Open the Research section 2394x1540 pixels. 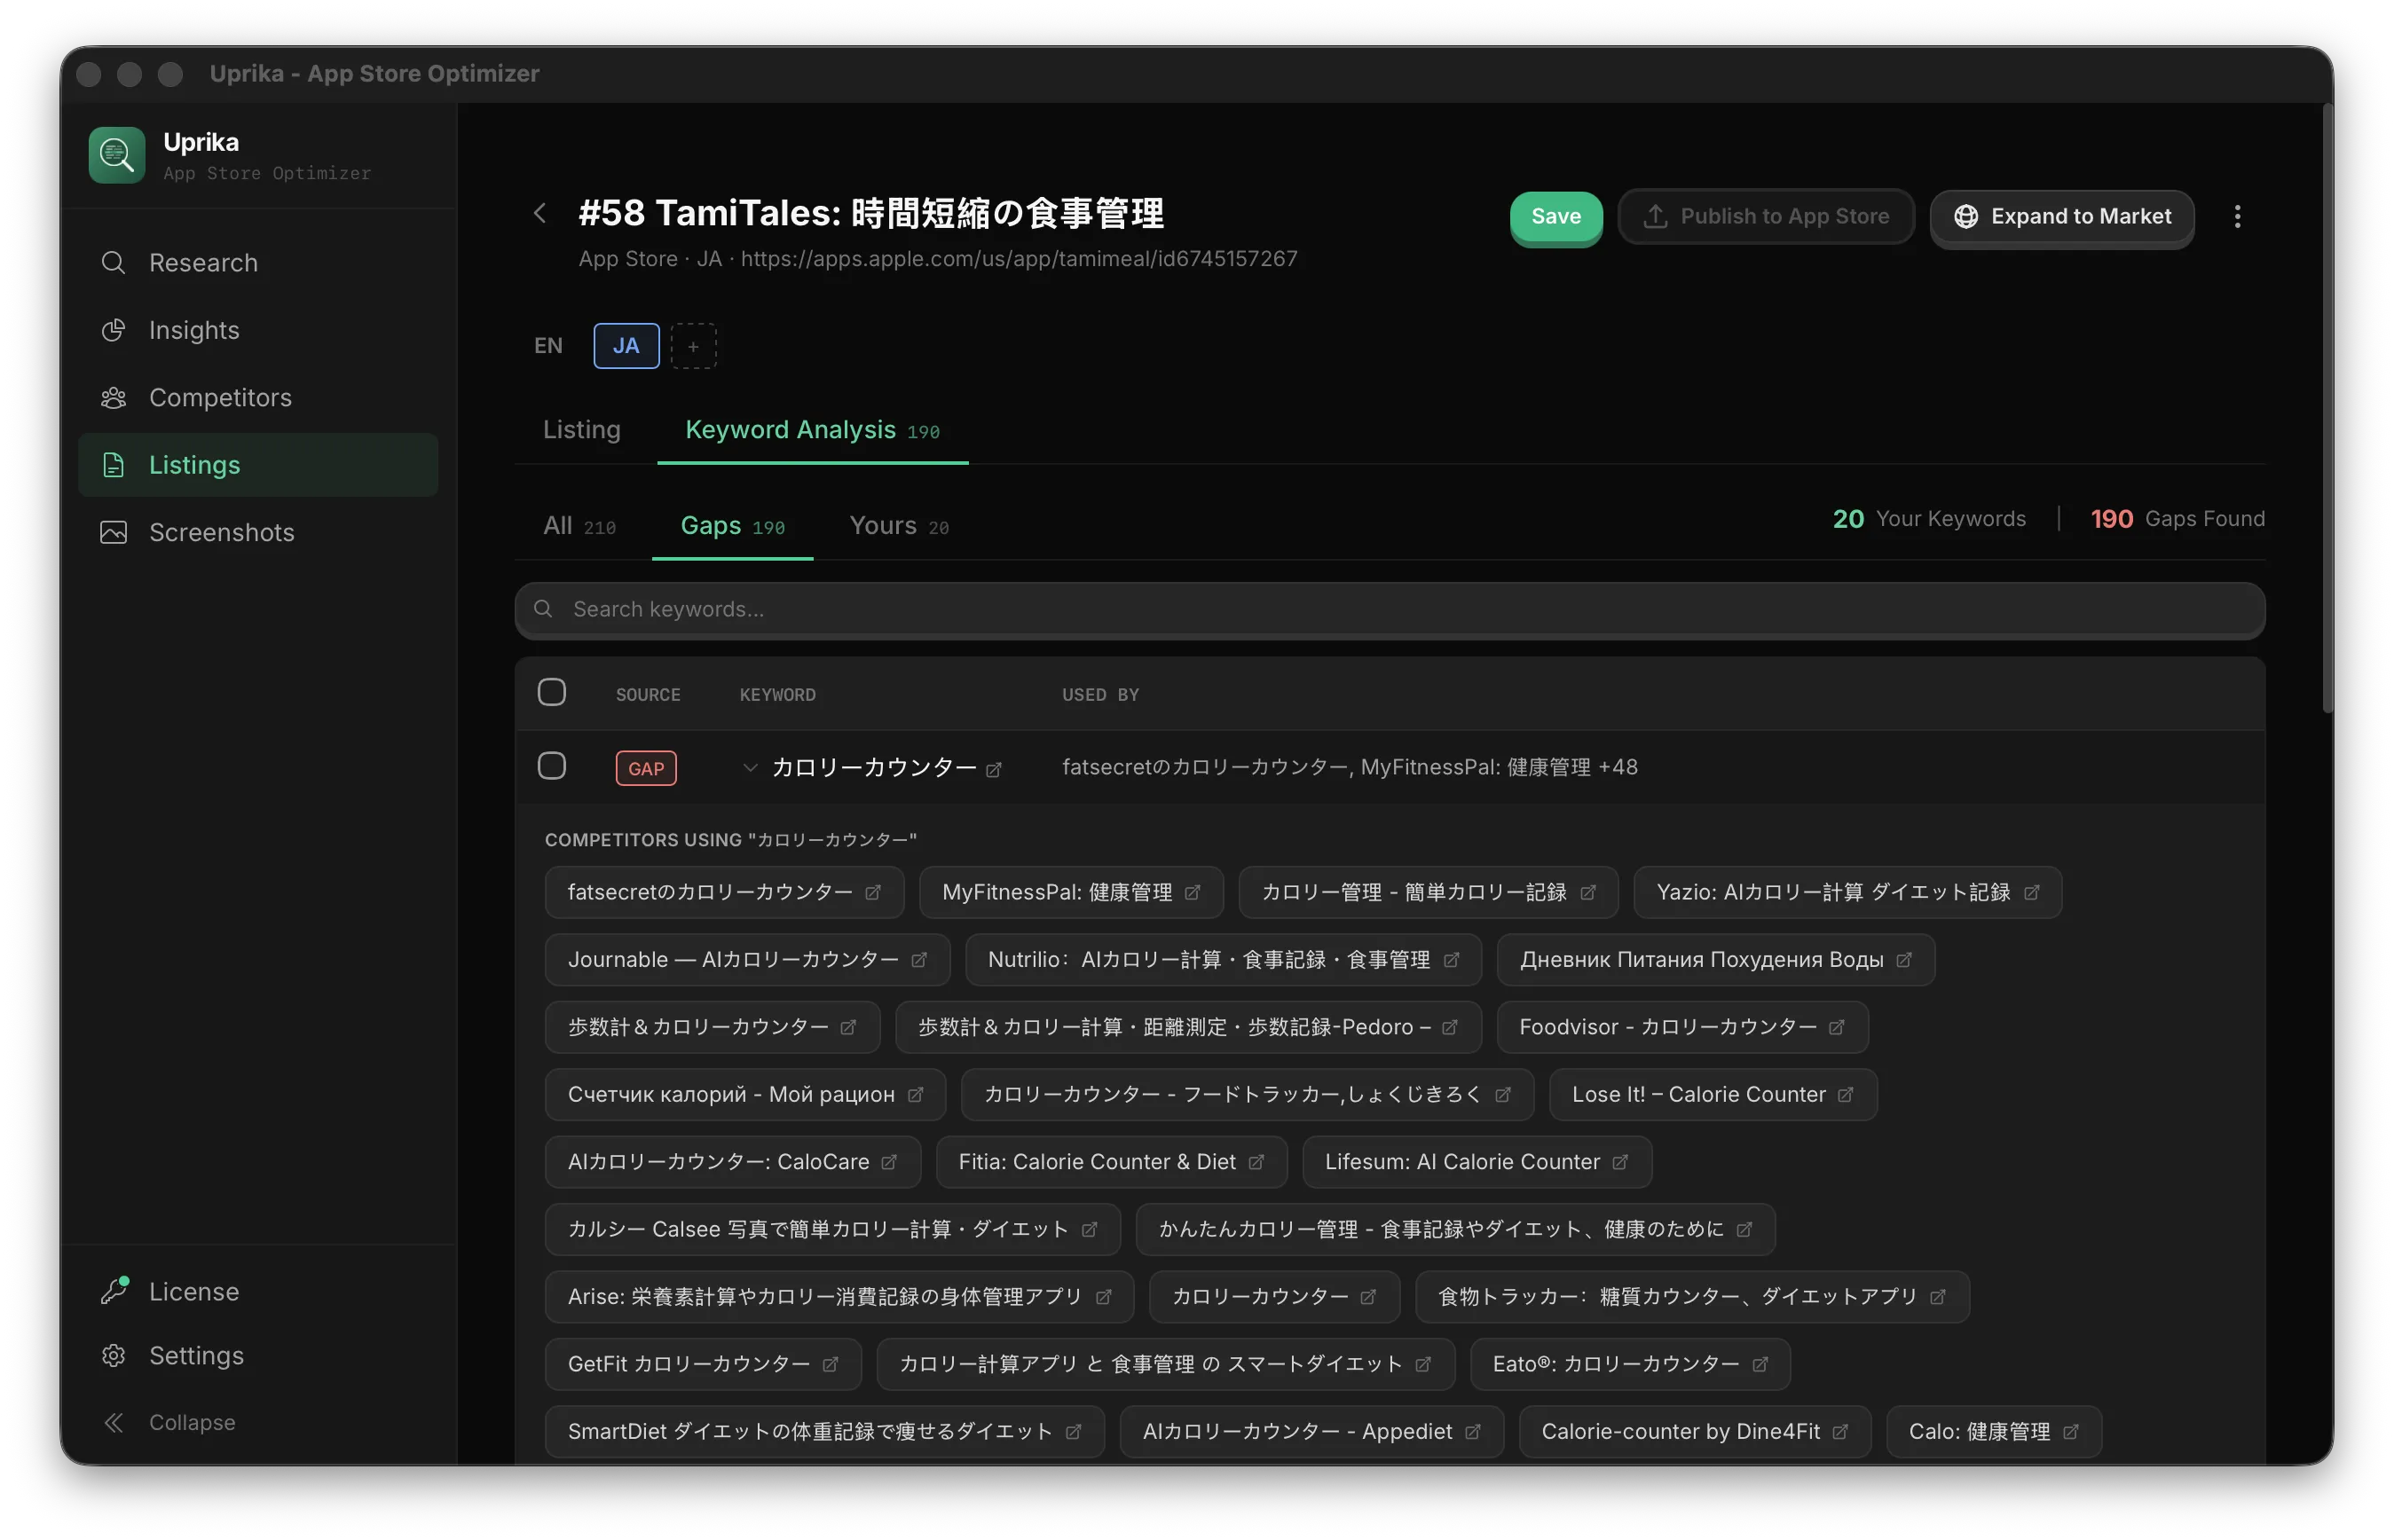[x=258, y=263]
